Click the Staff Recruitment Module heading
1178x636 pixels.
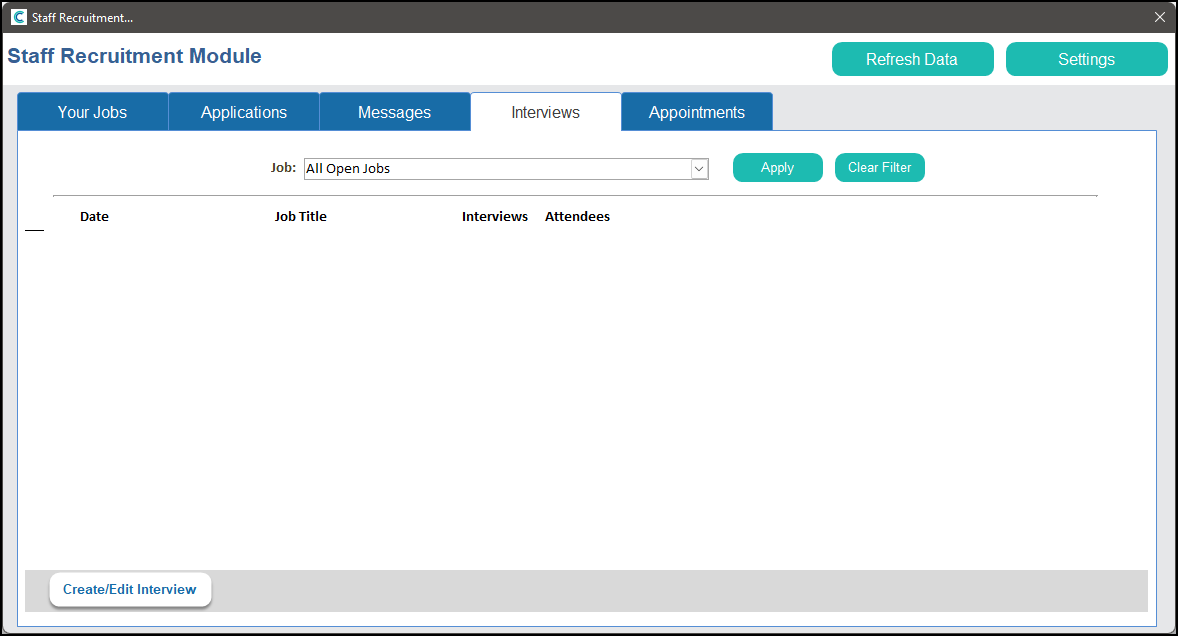pyautogui.click(x=134, y=56)
